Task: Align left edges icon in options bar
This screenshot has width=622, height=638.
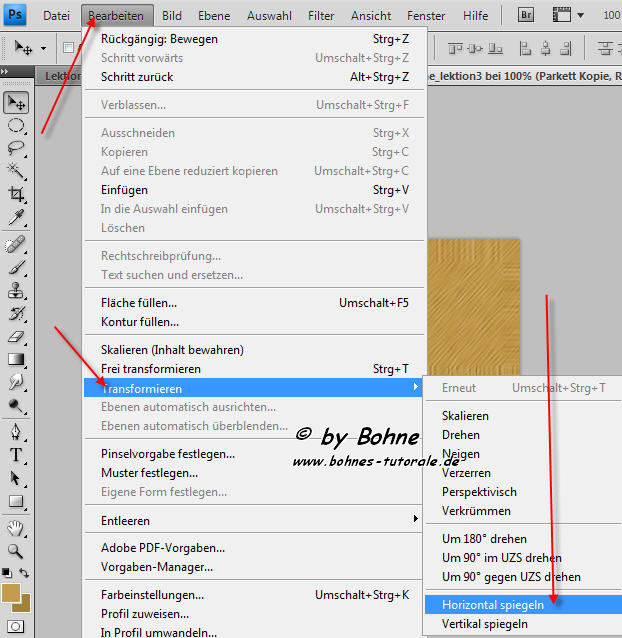Action: pos(526,49)
